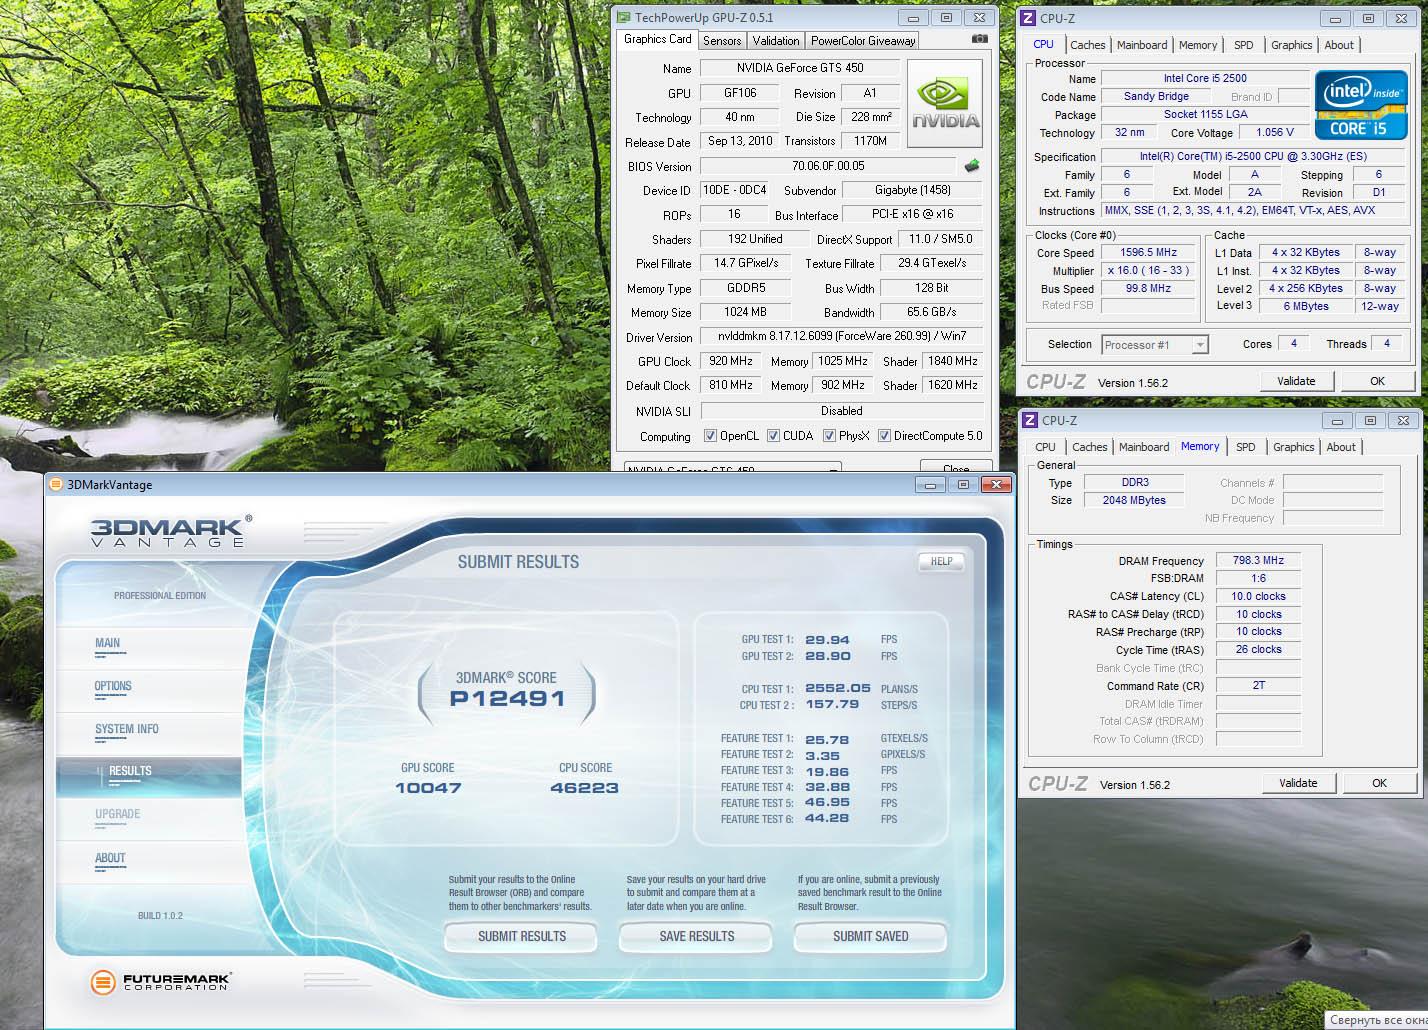Click the GPU-Z Close button
1428x1030 pixels.
pyautogui.click(x=956, y=467)
